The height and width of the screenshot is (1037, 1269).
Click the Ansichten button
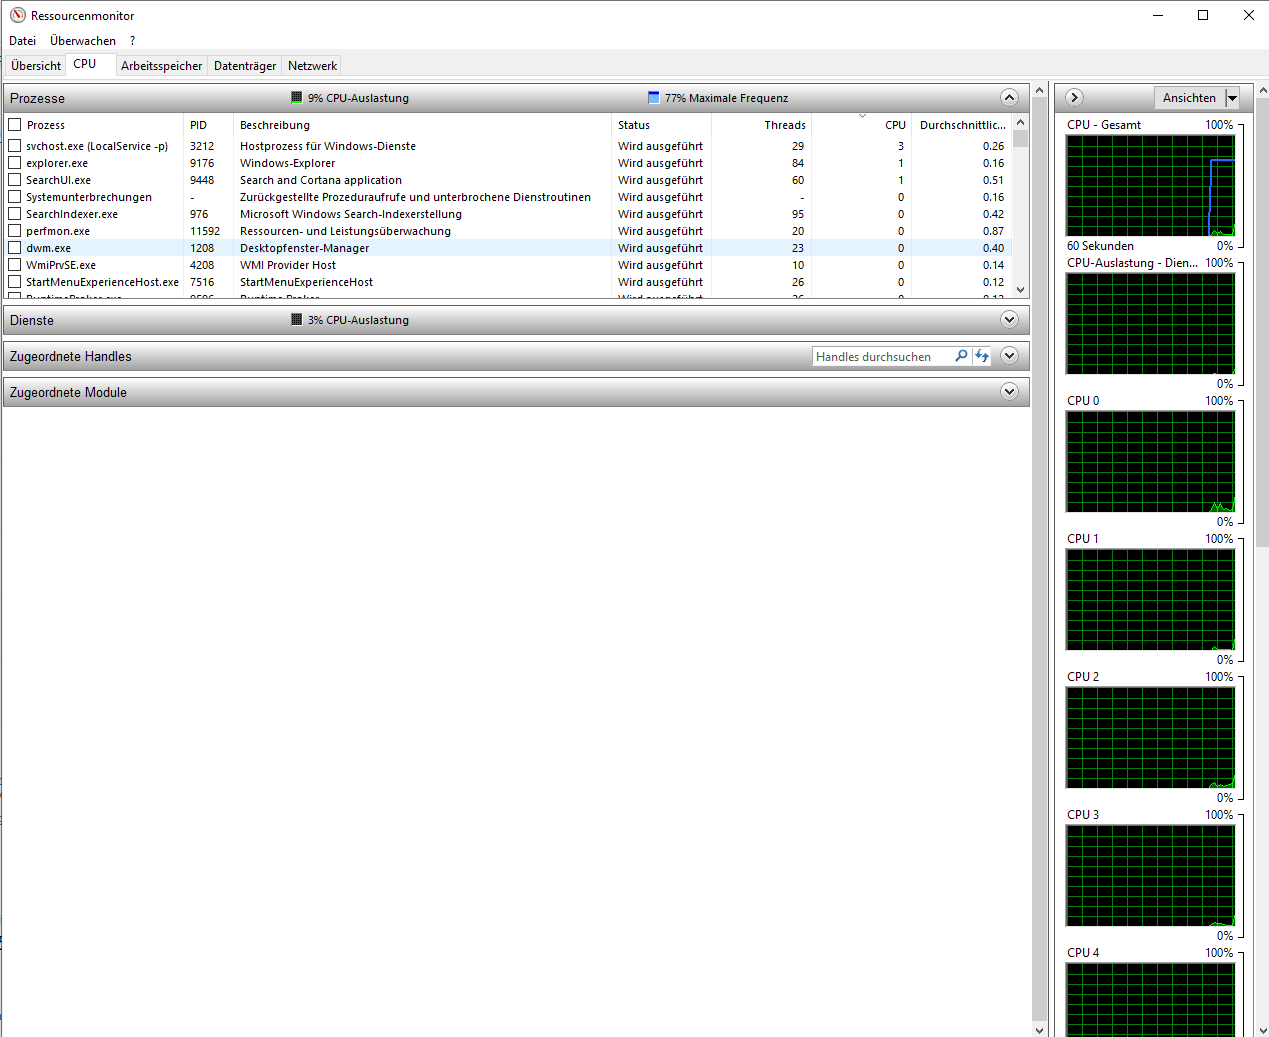(x=1189, y=98)
